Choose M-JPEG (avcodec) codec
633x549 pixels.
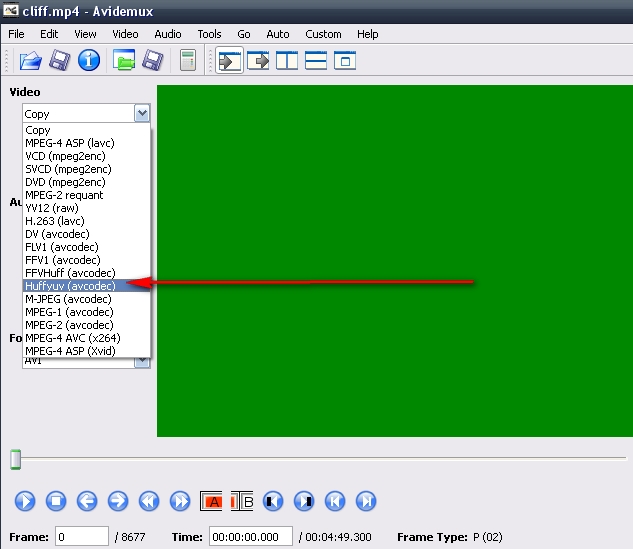[x=87, y=299]
